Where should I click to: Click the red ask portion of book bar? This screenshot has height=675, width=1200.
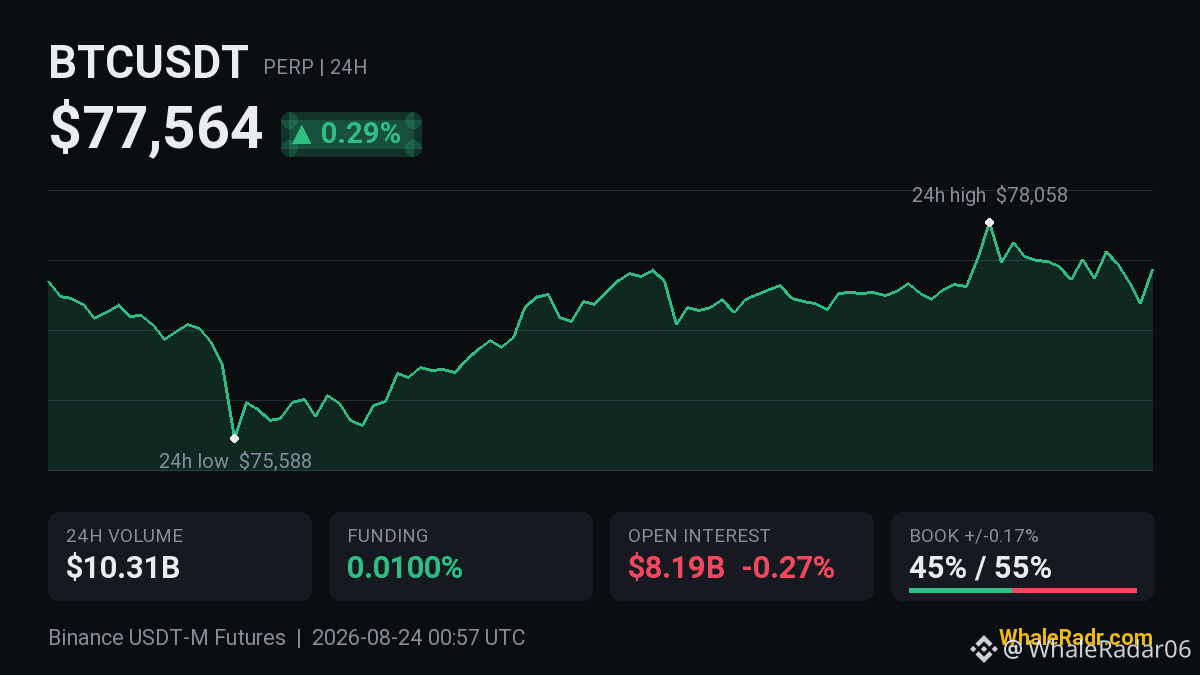click(x=1074, y=591)
